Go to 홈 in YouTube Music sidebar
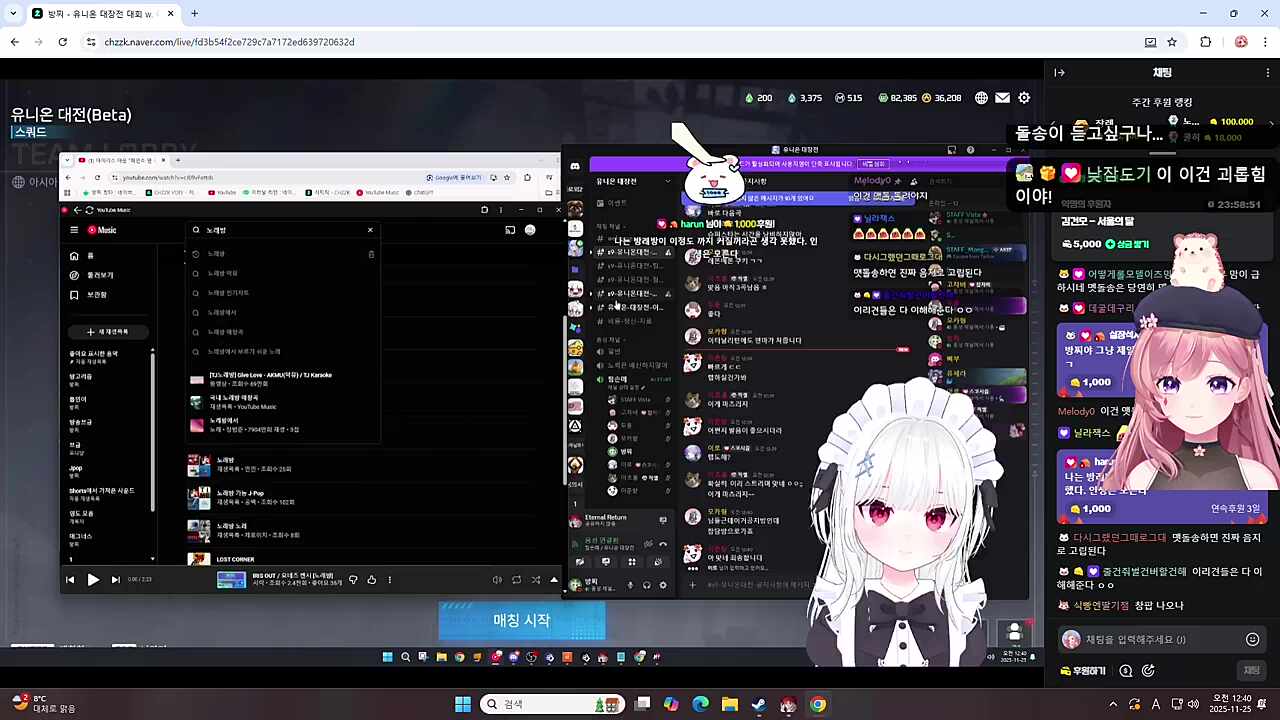Viewport: 1280px width, 720px height. (82, 256)
